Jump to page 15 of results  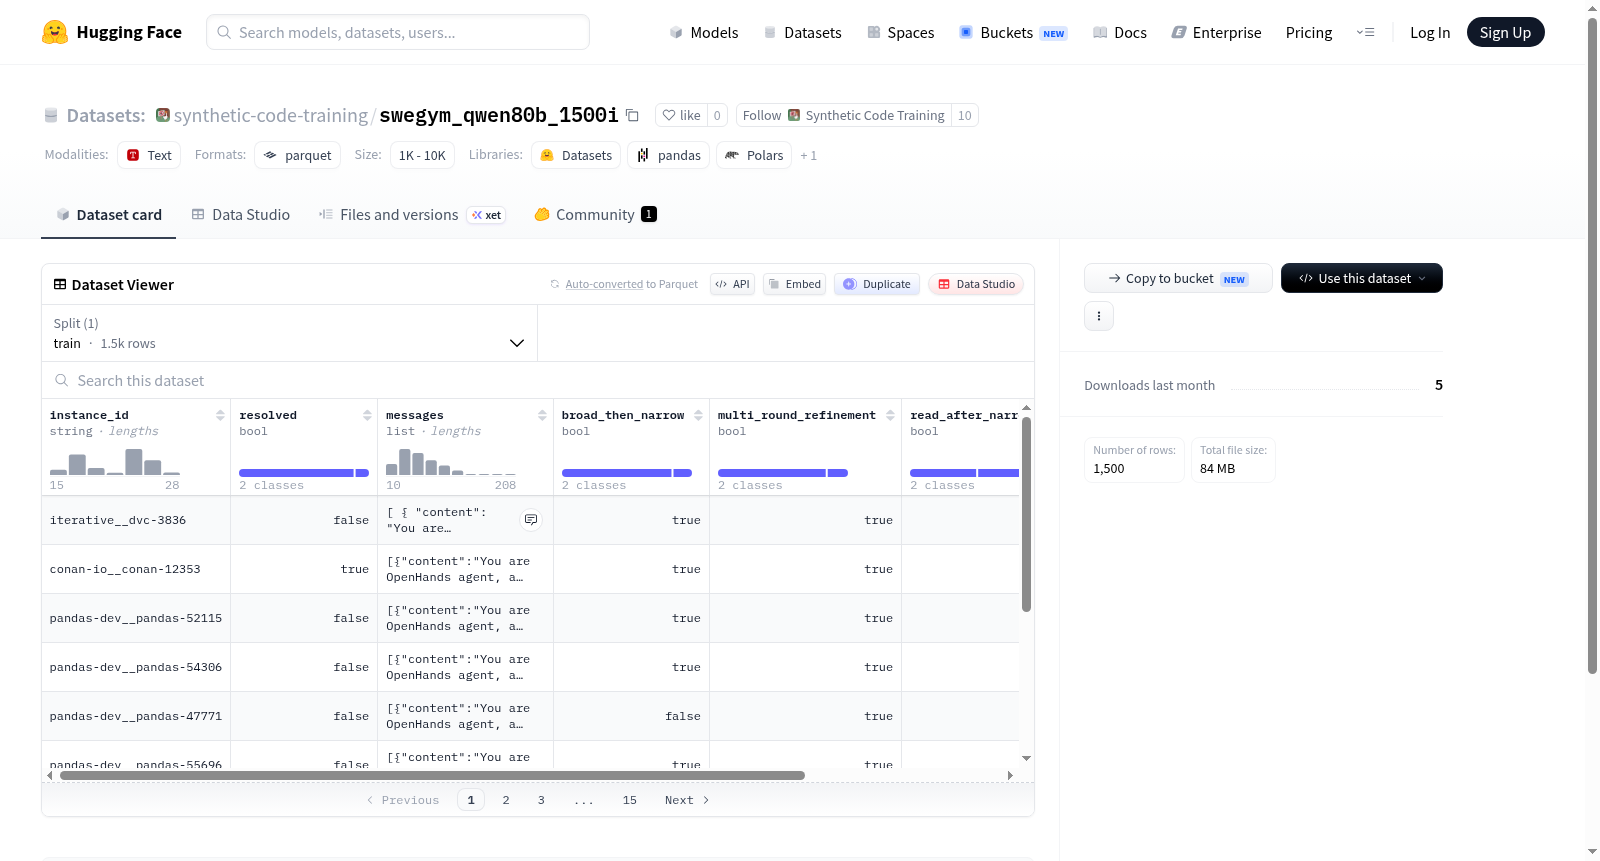coord(630,800)
